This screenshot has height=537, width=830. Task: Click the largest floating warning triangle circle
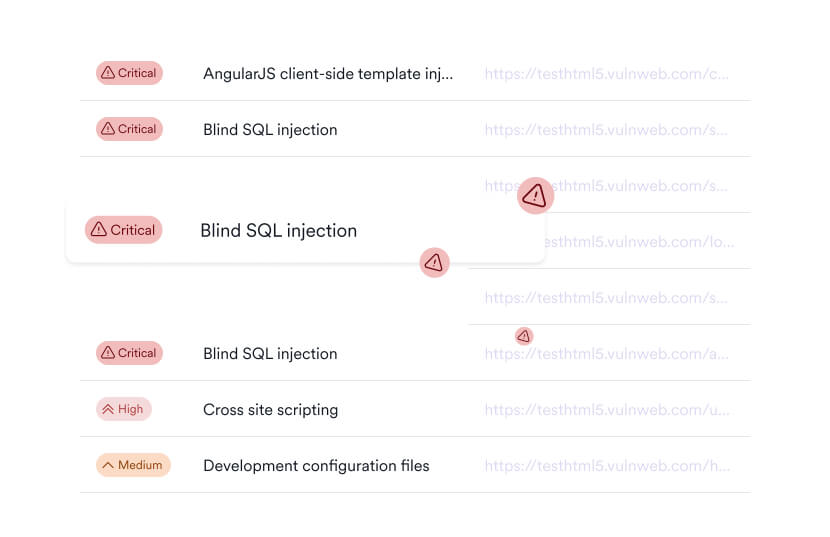(x=535, y=195)
